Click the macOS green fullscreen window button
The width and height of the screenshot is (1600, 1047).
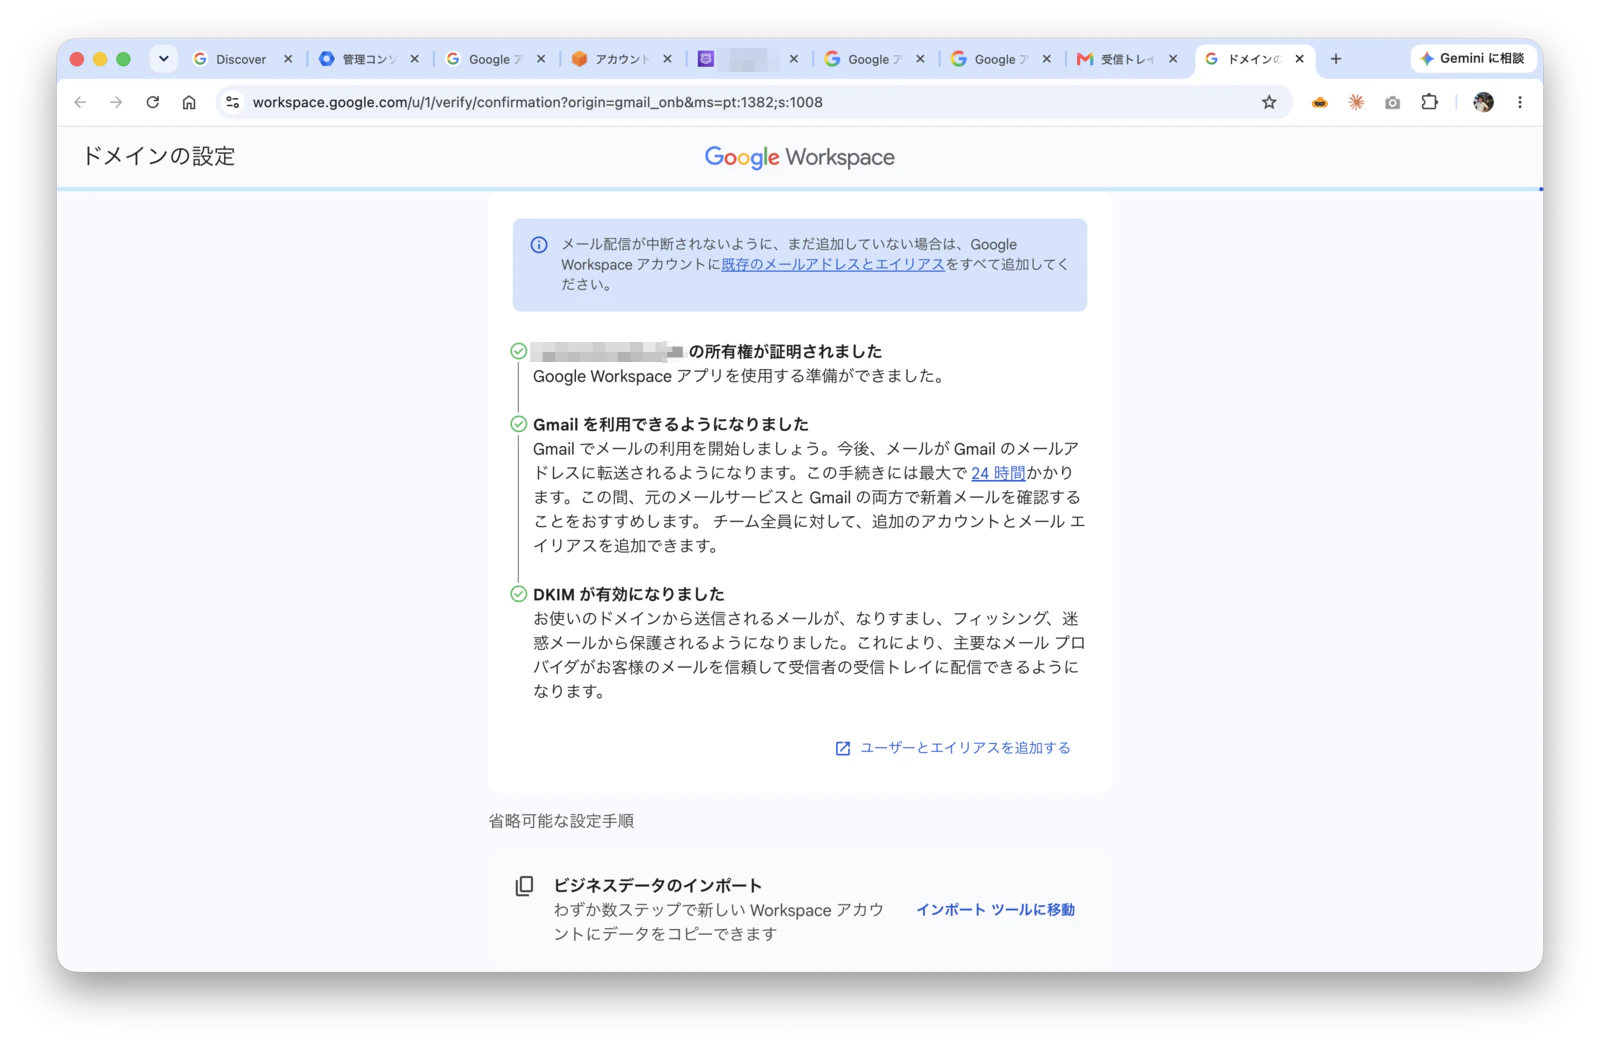click(124, 59)
